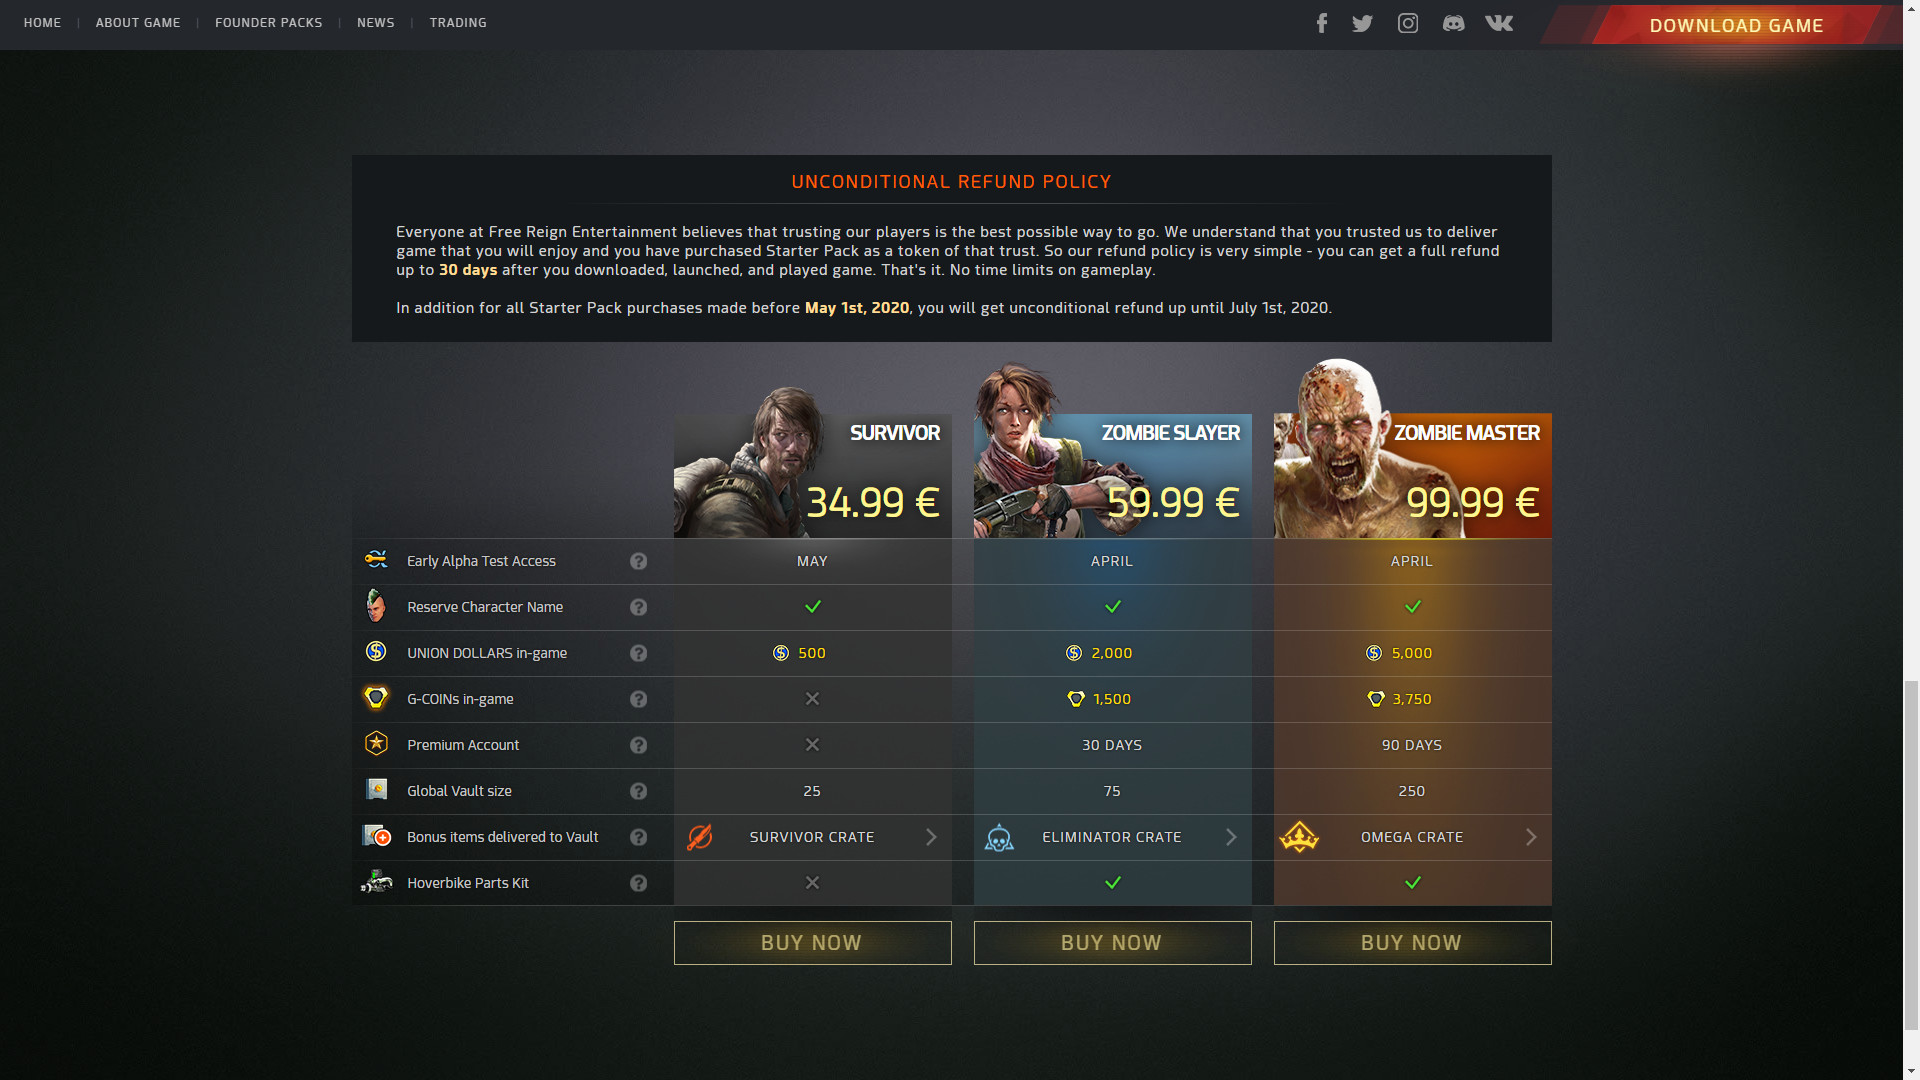Click the Omega Crate crown icon
Image resolution: width=1920 pixels, height=1080 pixels.
point(1299,837)
